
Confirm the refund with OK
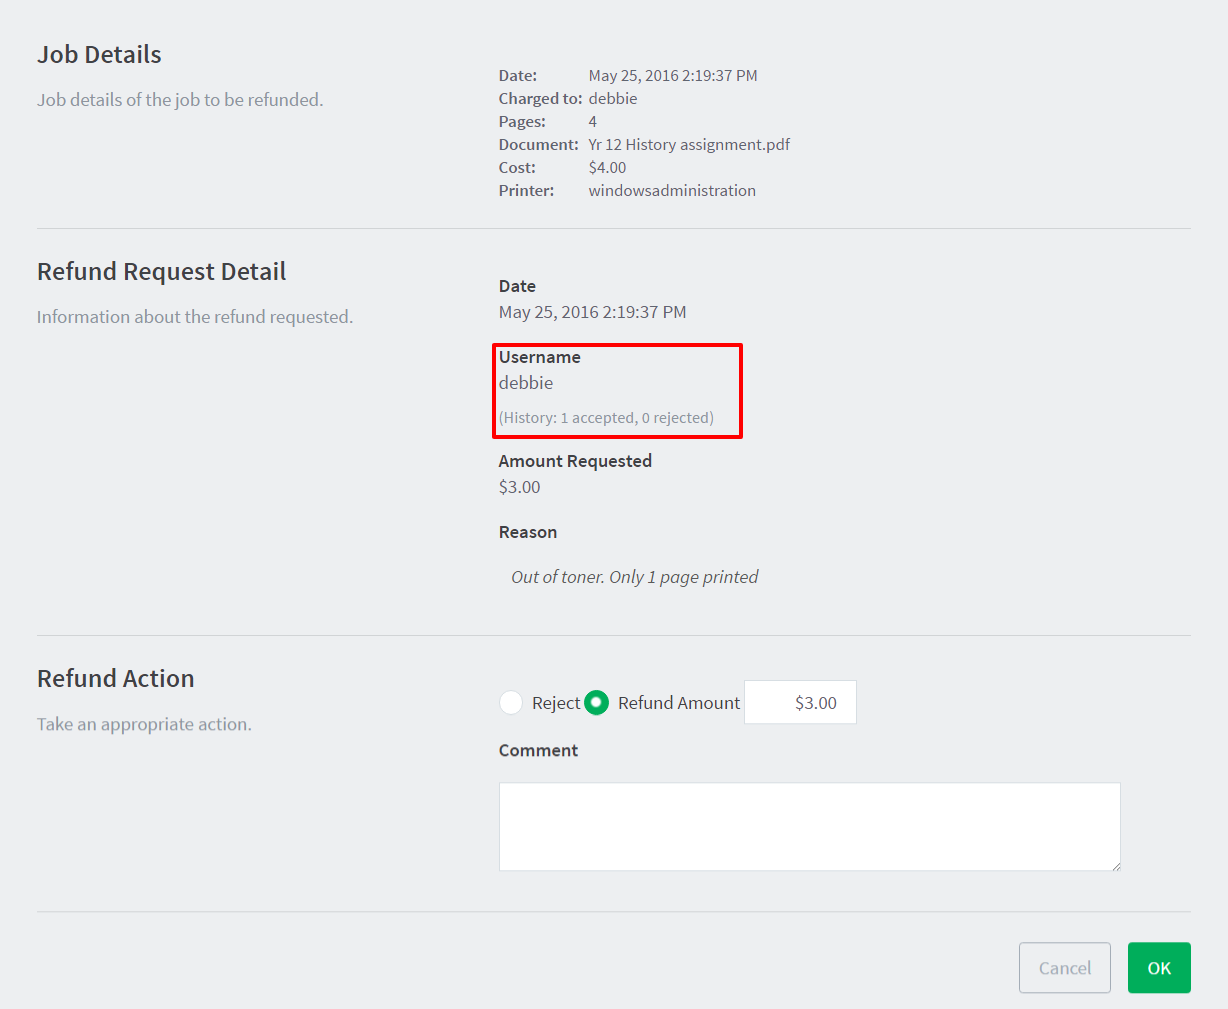(1158, 968)
